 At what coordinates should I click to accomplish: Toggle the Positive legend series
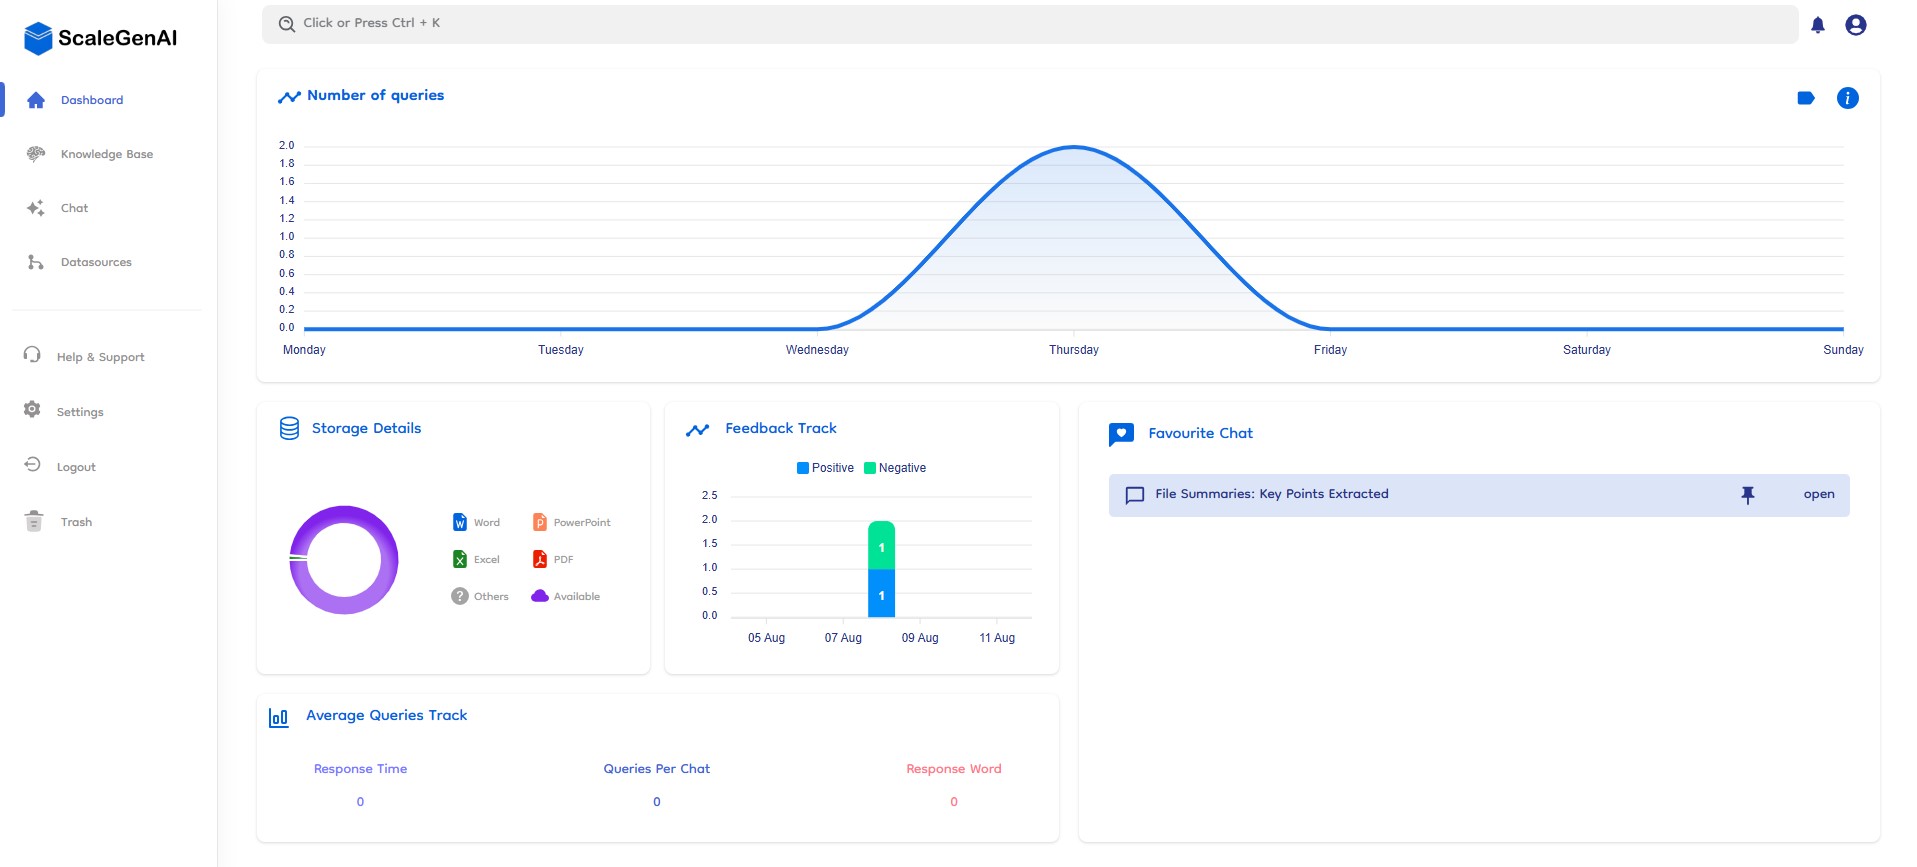pos(825,468)
